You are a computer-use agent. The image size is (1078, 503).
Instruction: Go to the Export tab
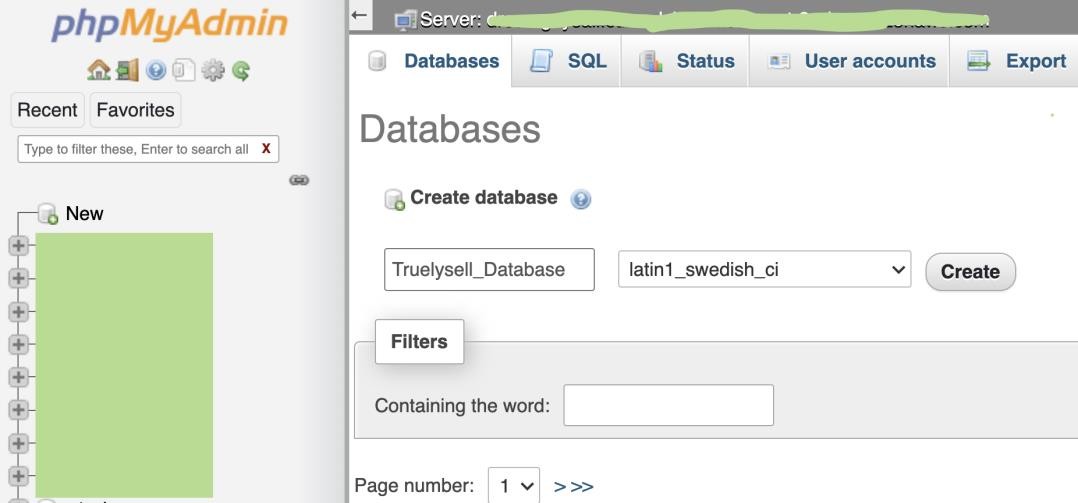(1016, 61)
